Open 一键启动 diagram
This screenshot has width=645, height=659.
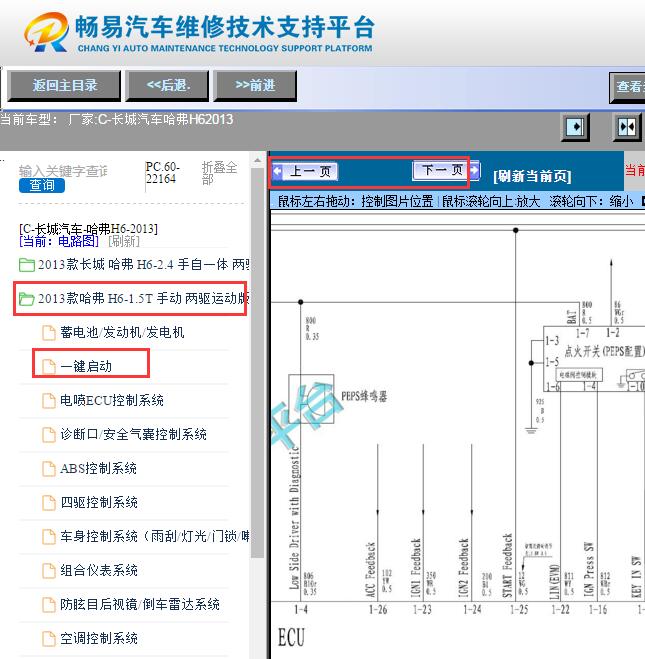(x=86, y=366)
